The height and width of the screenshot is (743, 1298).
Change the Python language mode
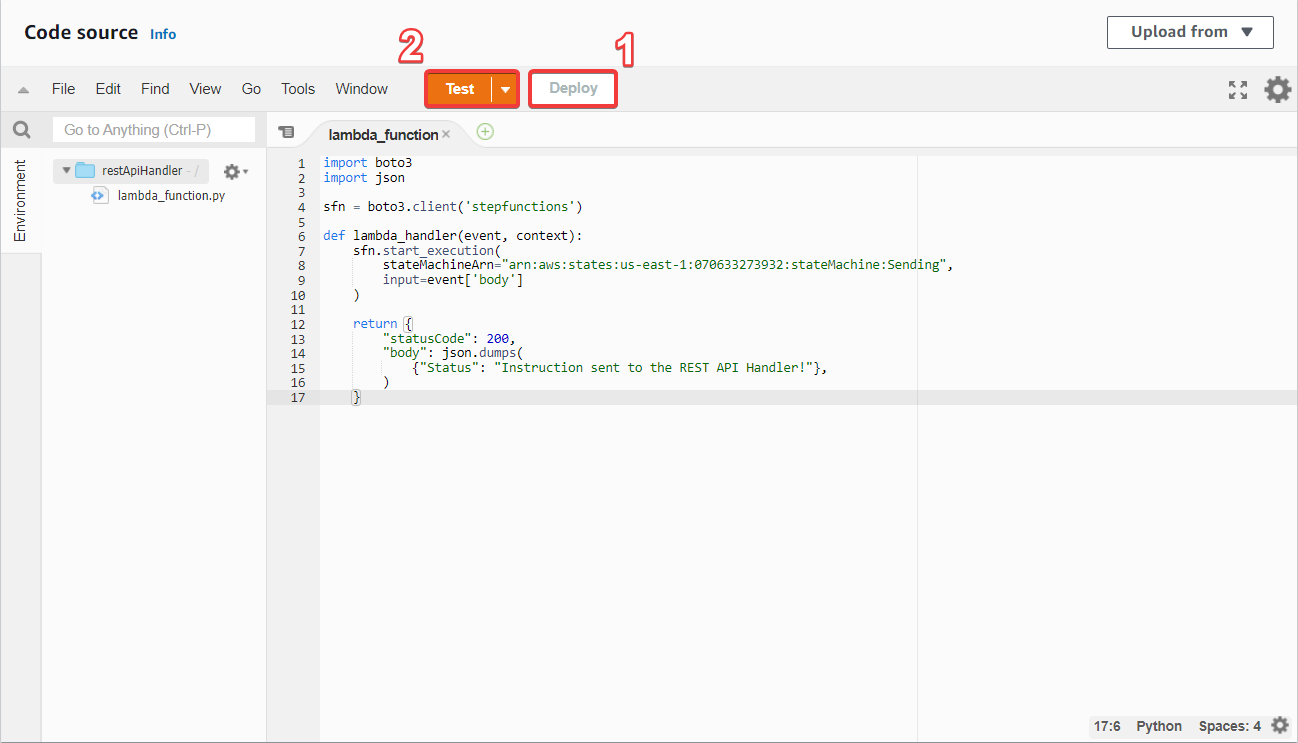point(1159,726)
